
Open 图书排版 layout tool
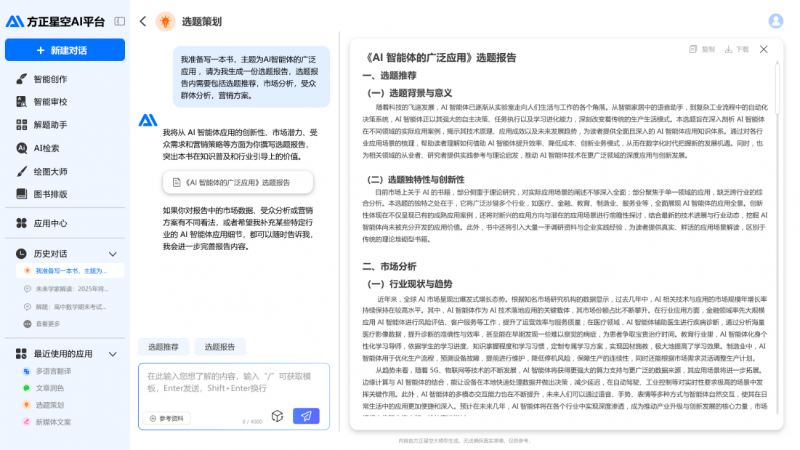(50, 194)
